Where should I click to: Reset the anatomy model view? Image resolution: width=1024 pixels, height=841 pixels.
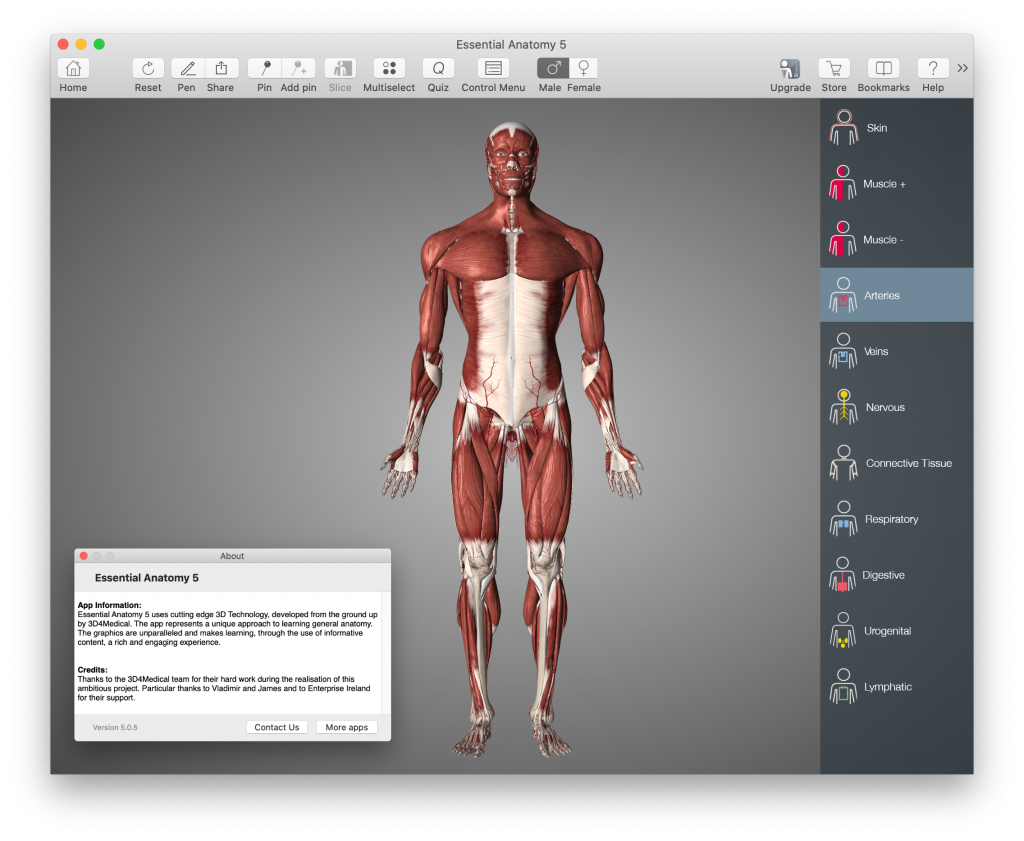tap(148, 69)
